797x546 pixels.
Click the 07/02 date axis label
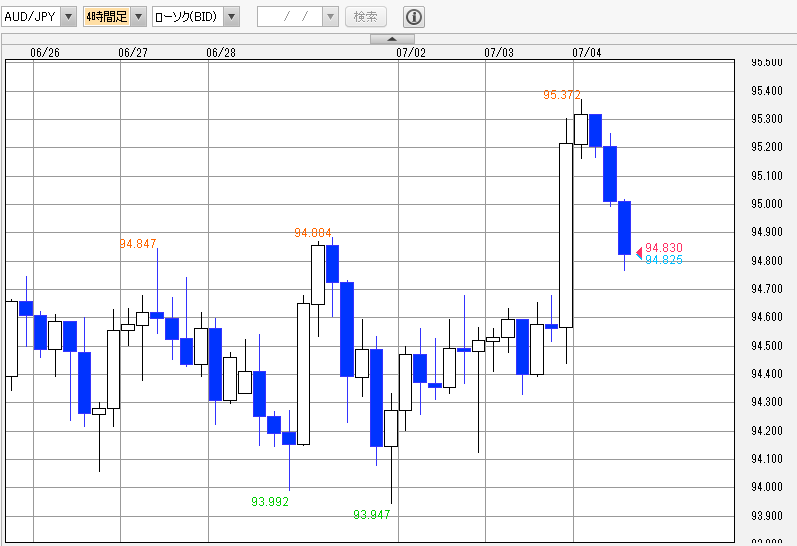411,52
